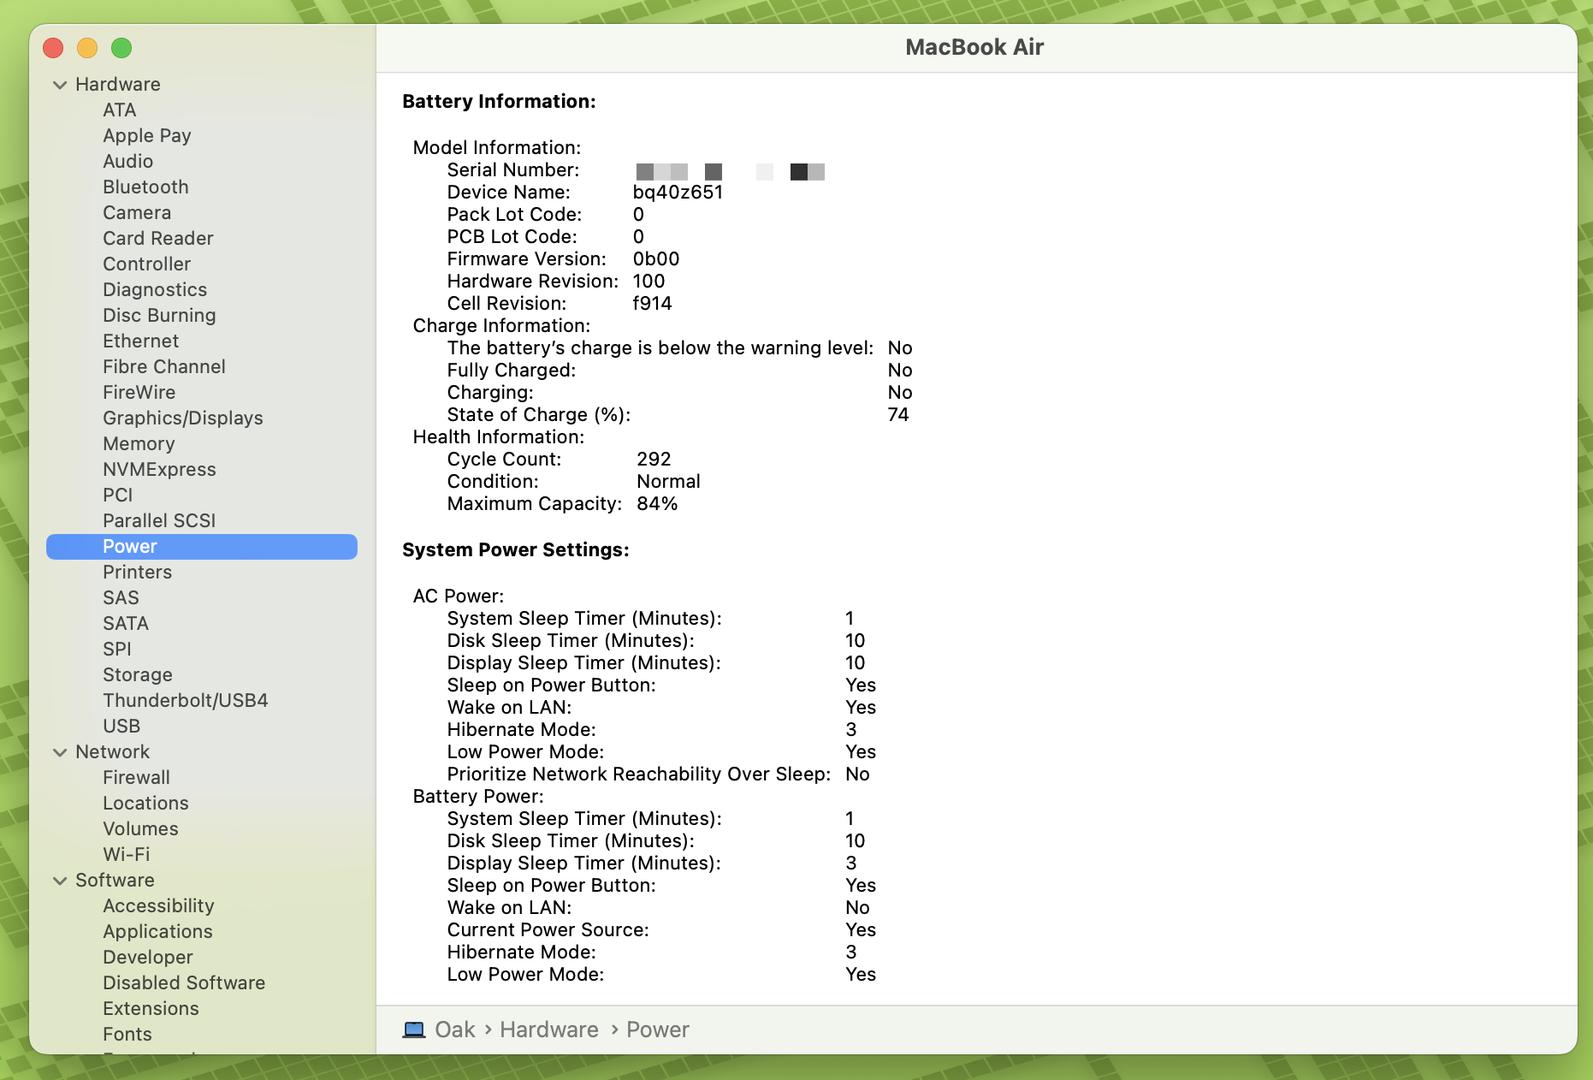Click the Software category label
This screenshot has height=1080, width=1593.
tap(115, 880)
